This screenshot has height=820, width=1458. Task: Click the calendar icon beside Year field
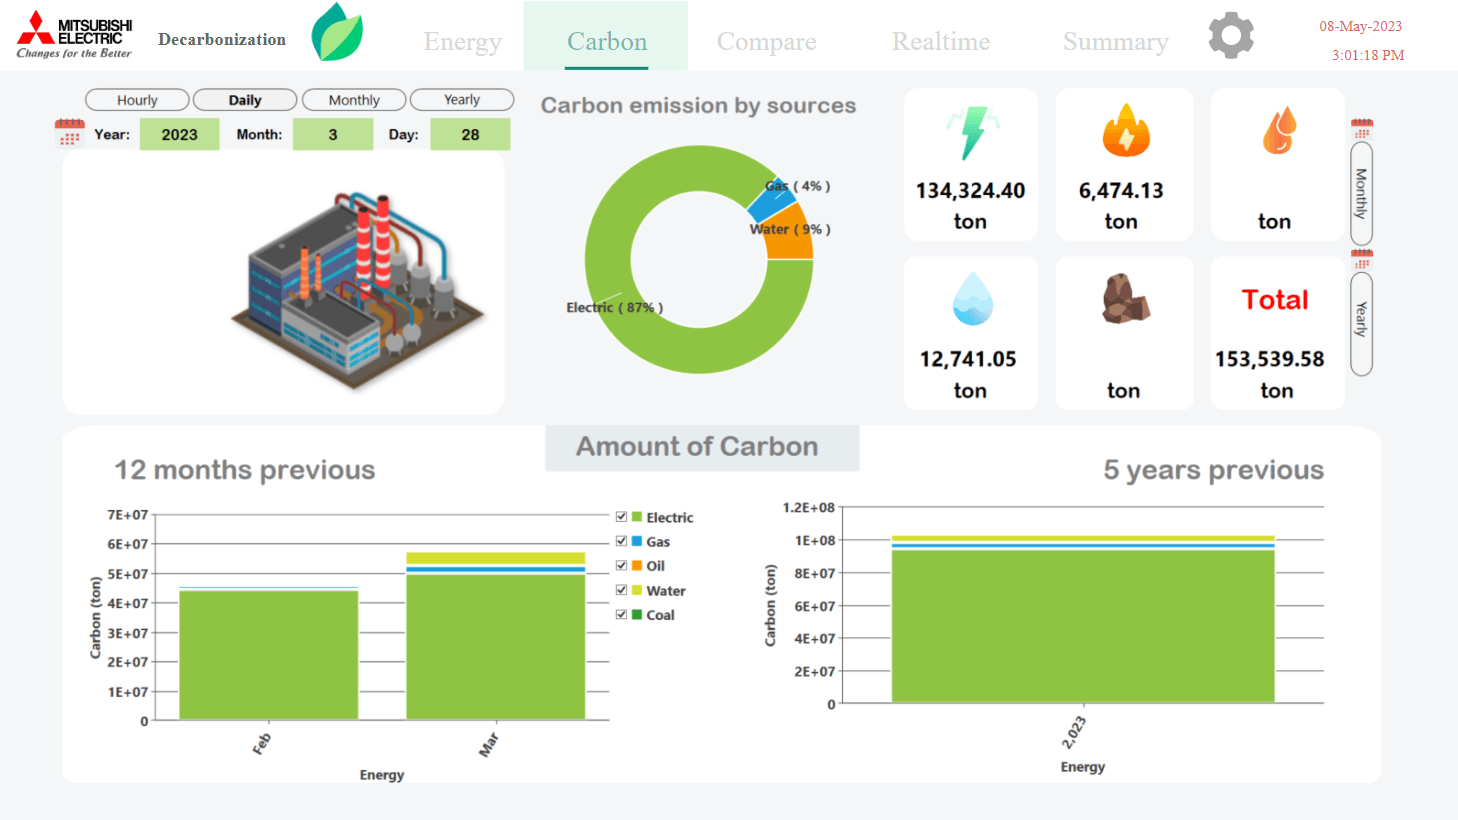tap(69, 132)
